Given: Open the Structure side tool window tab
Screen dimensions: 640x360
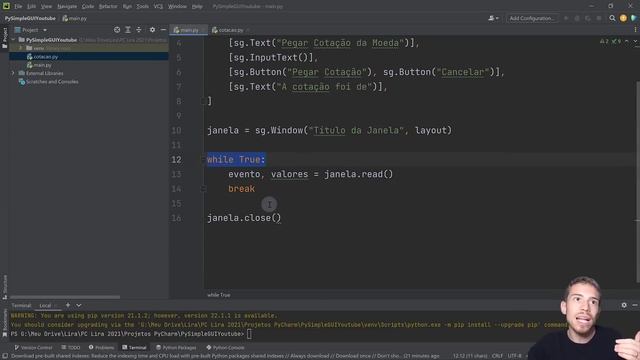Looking at the screenshot, I should click(4, 287).
